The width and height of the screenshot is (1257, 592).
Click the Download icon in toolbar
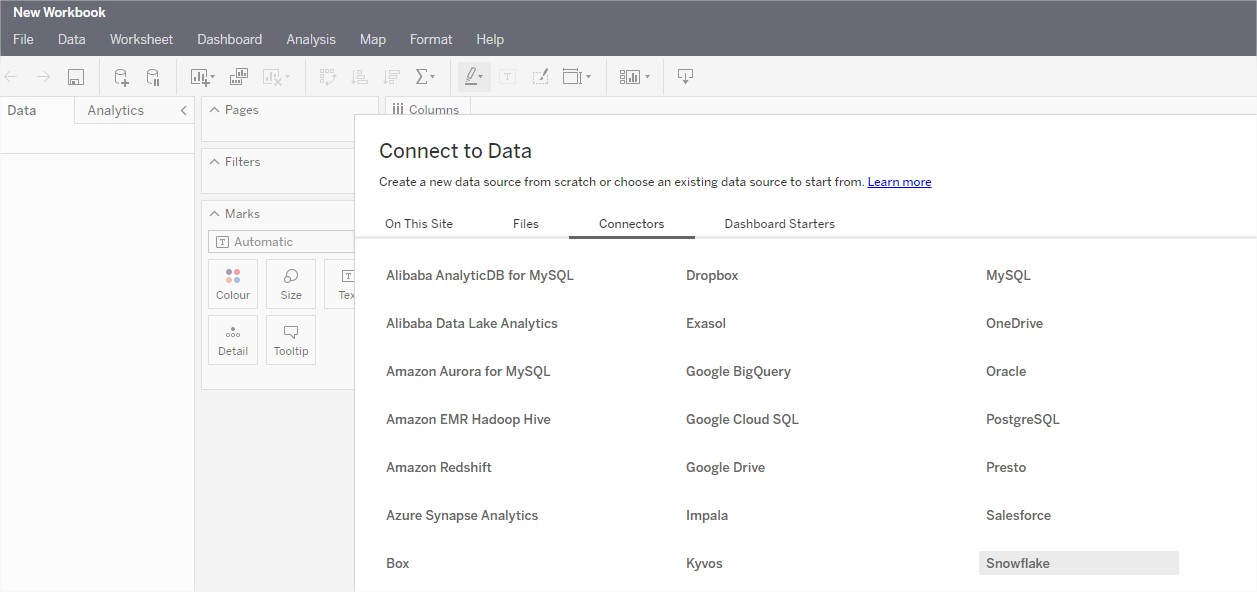click(x=685, y=77)
